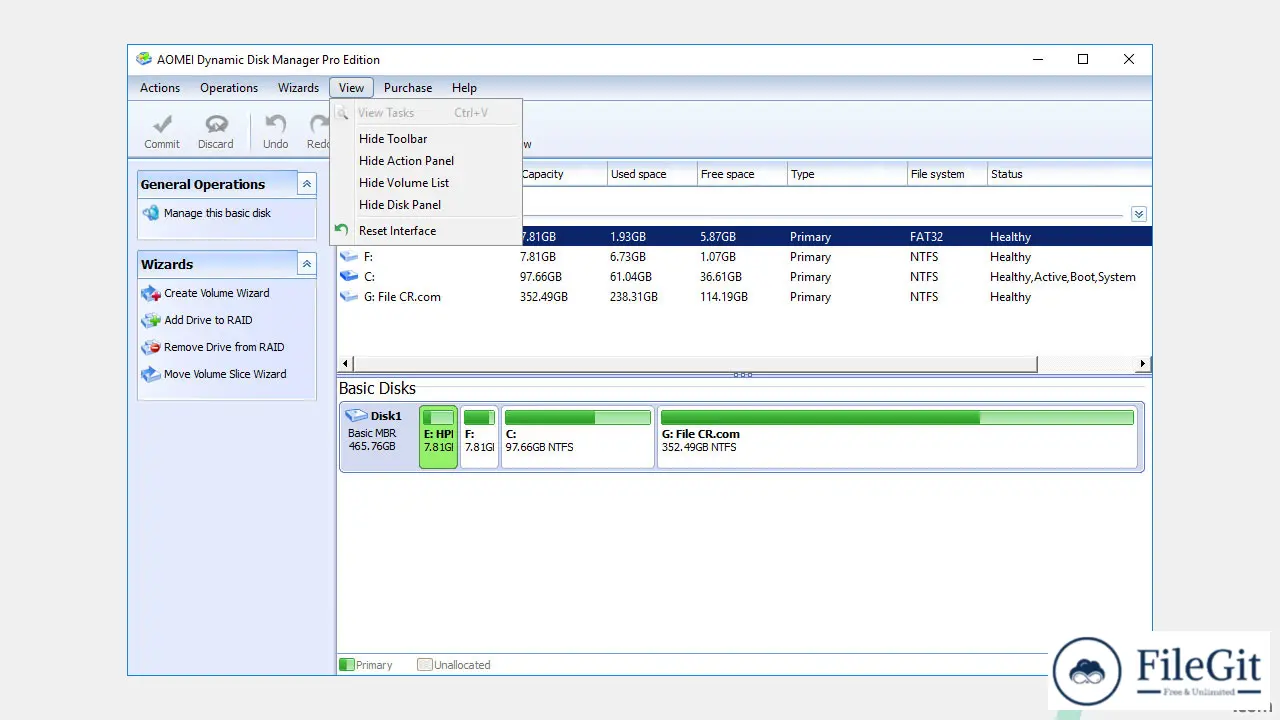
Task: Collapse the General Operations panel
Action: pos(307,184)
